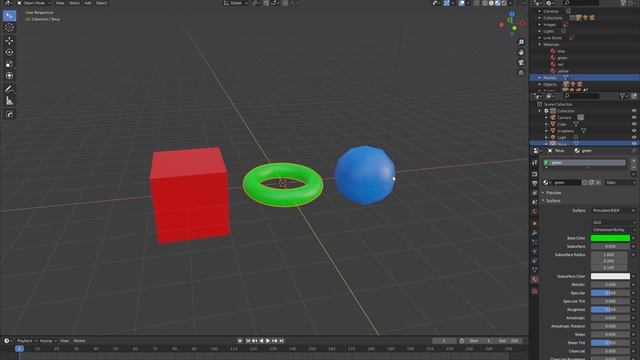The width and height of the screenshot is (640, 360).
Task: Jump to the last frame
Action: pyautogui.click(x=281, y=341)
